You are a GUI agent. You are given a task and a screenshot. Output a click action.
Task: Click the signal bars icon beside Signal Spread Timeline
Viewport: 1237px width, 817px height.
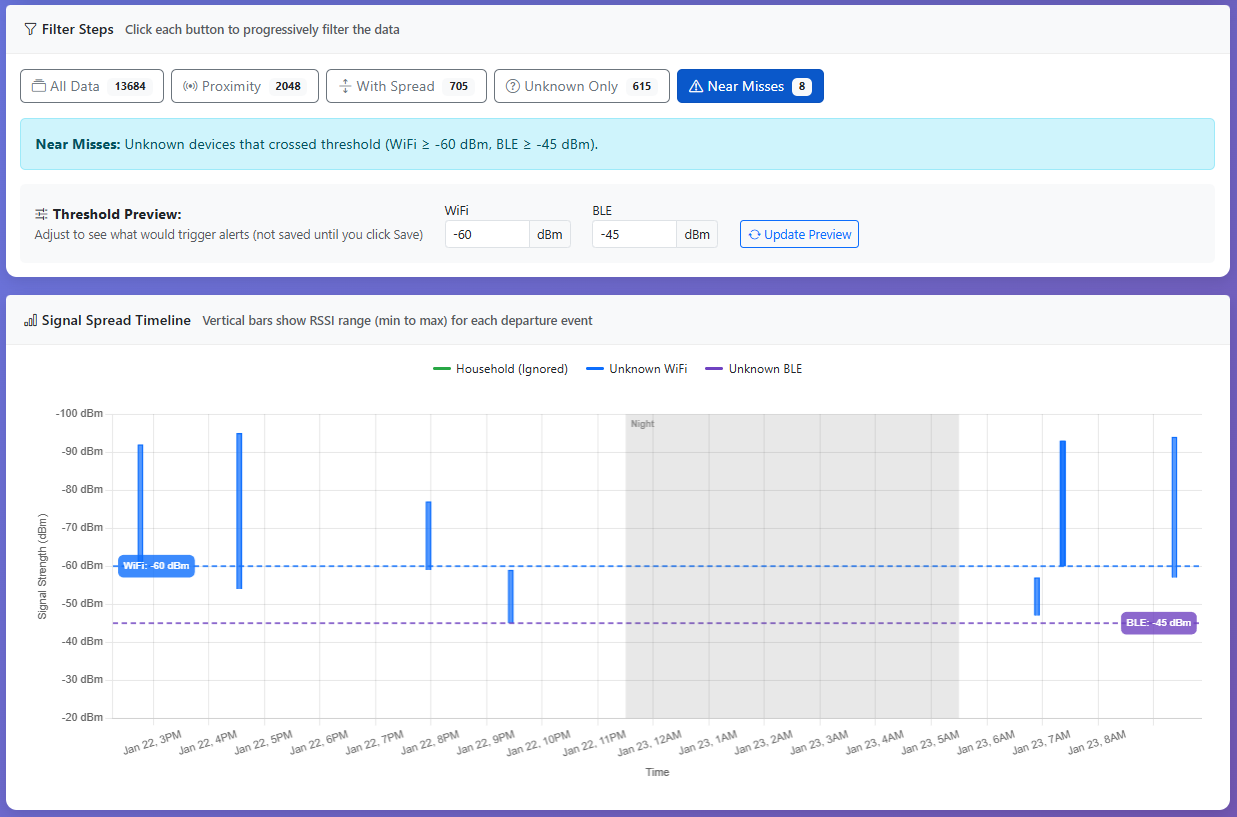[30, 321]
